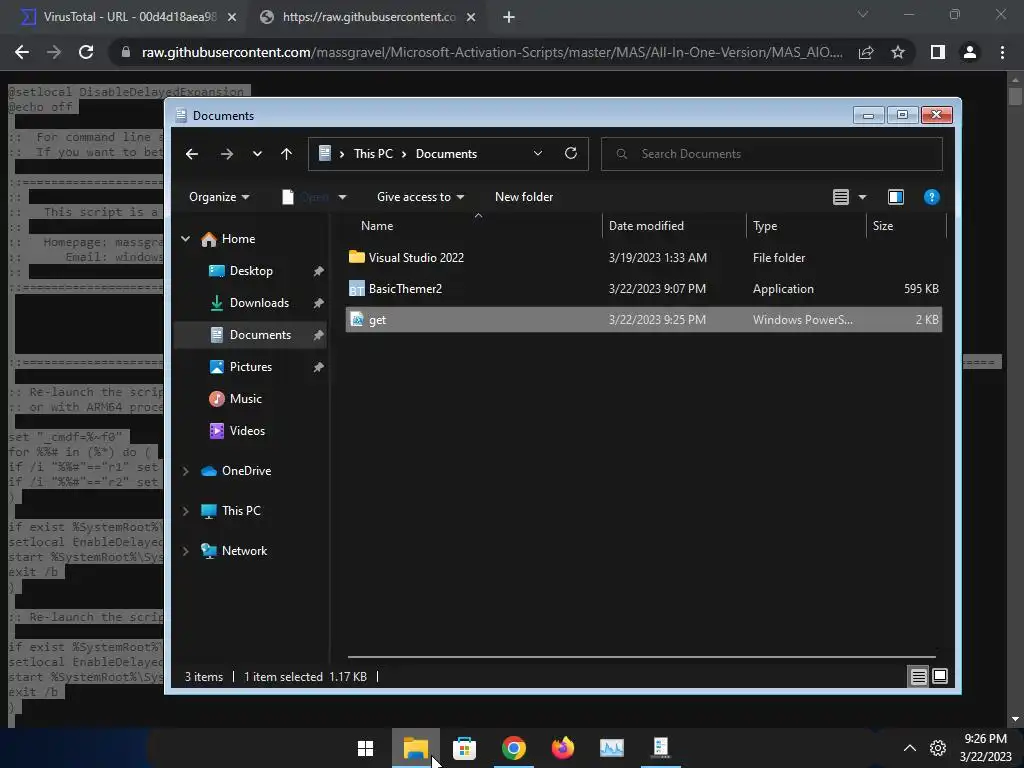Unpin Desktop pin icon
The height and width of the screenshot is (768, 1024).
coord(318,271)
